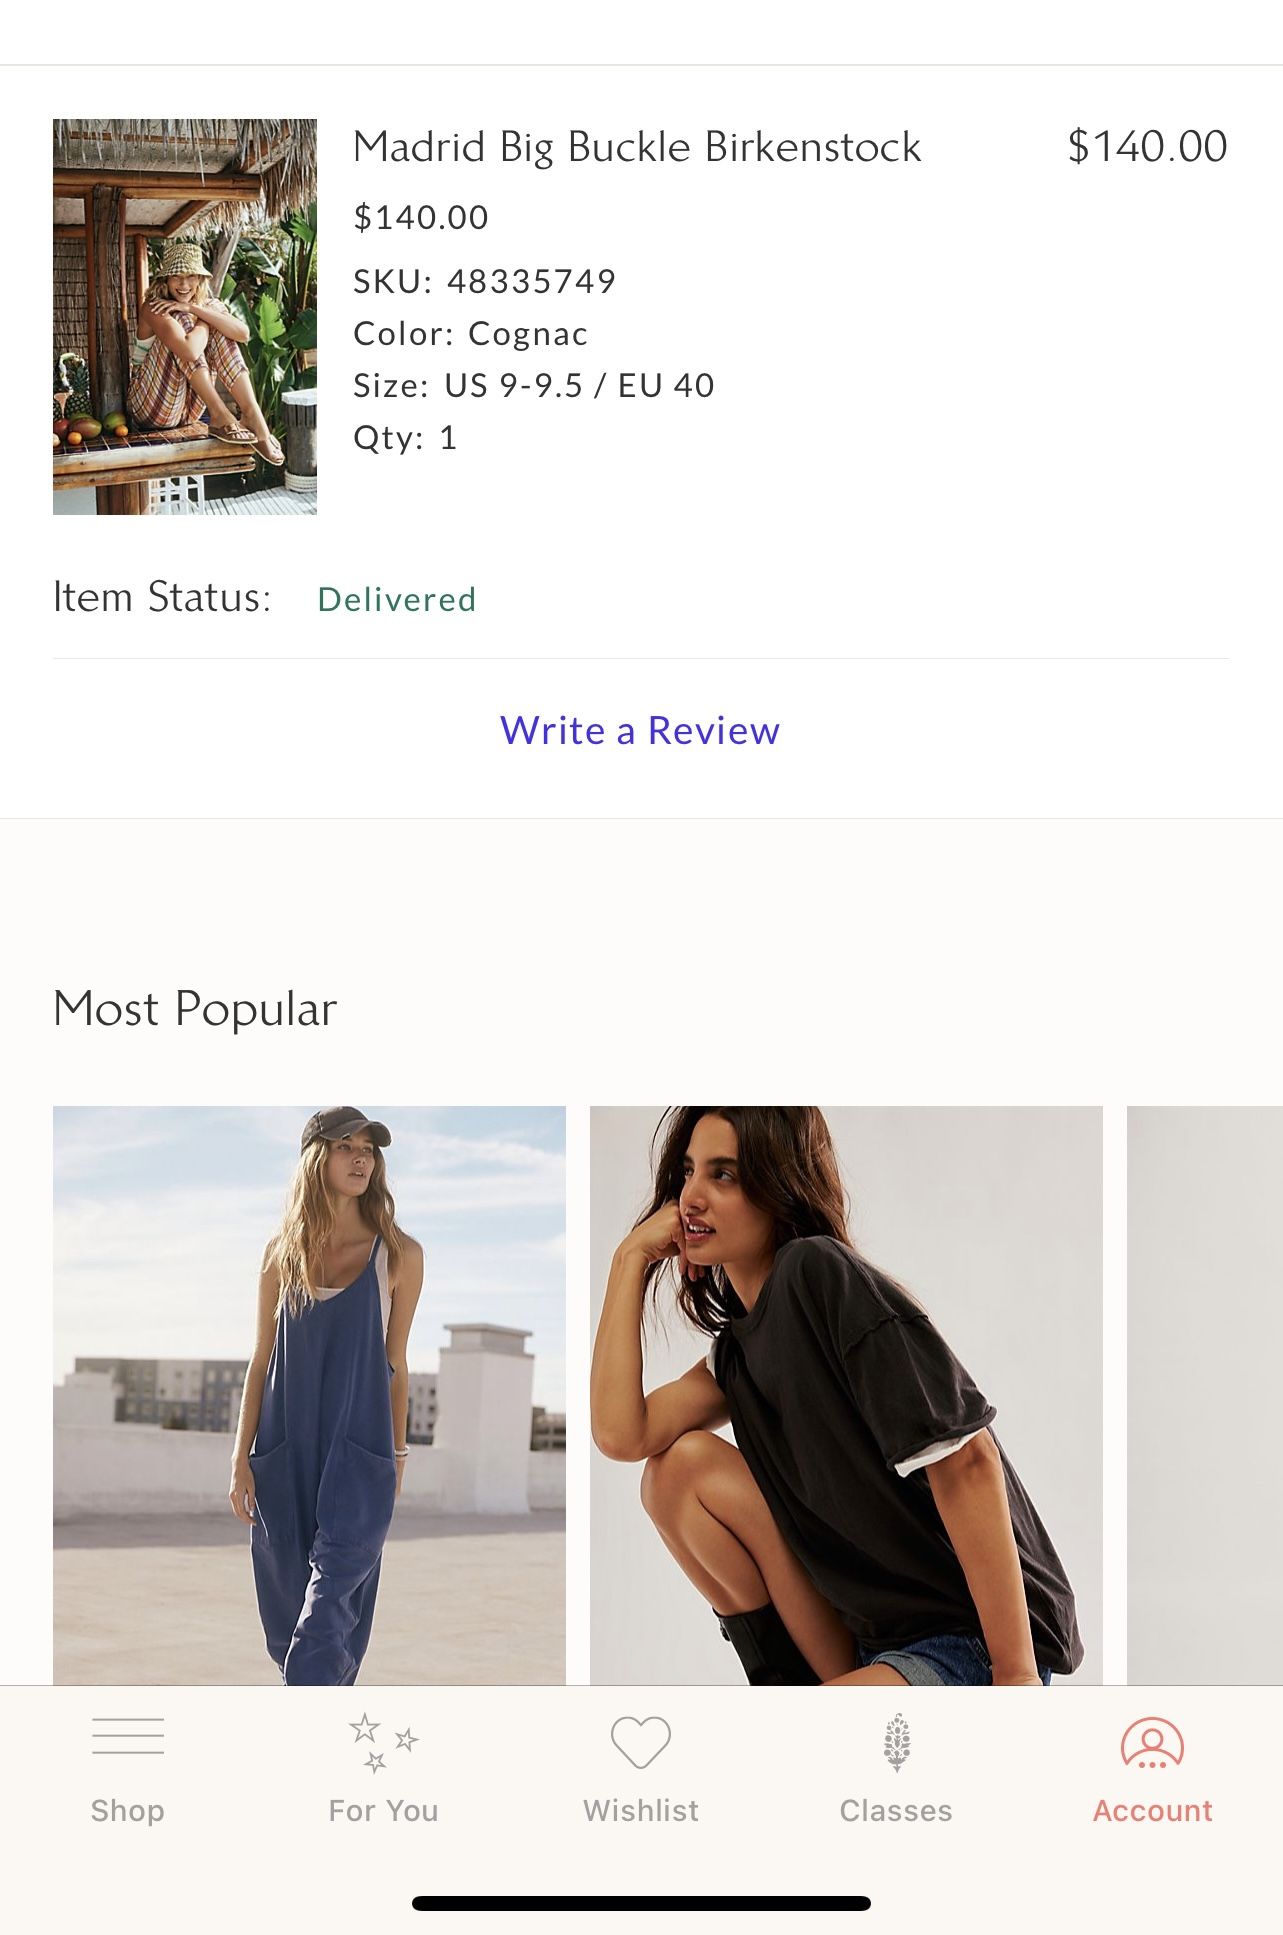The width and height of the screenshot is (1283, 1935).
Task: Tap the SKU number 48335749
Action: [x=531, y=282]
